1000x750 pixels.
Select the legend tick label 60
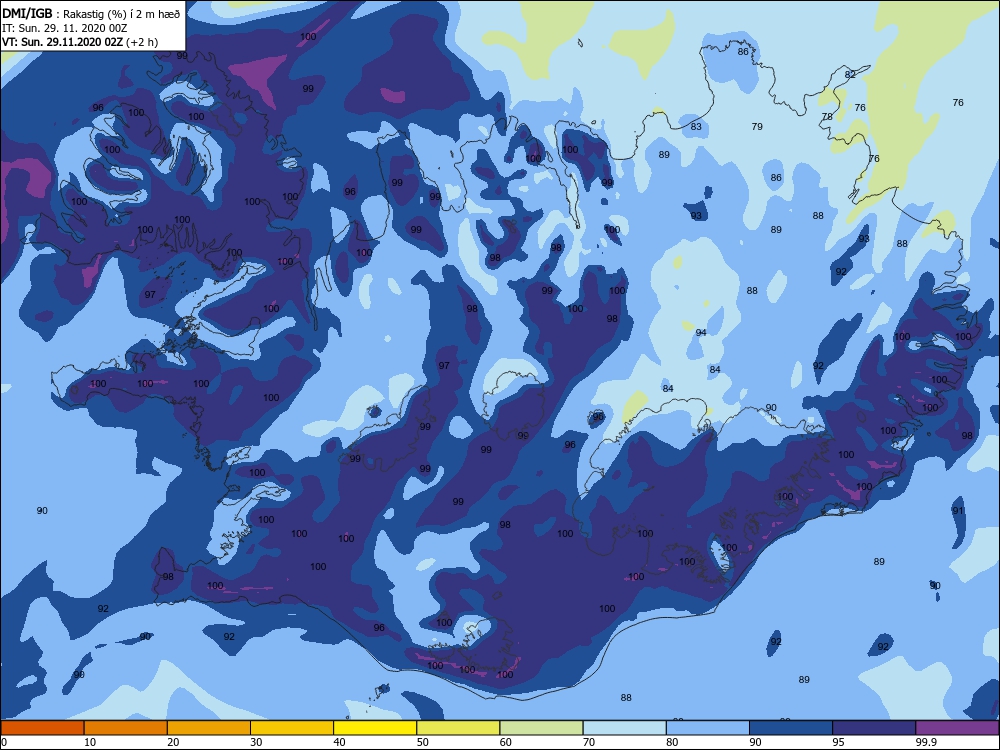(x=506, y=742)
